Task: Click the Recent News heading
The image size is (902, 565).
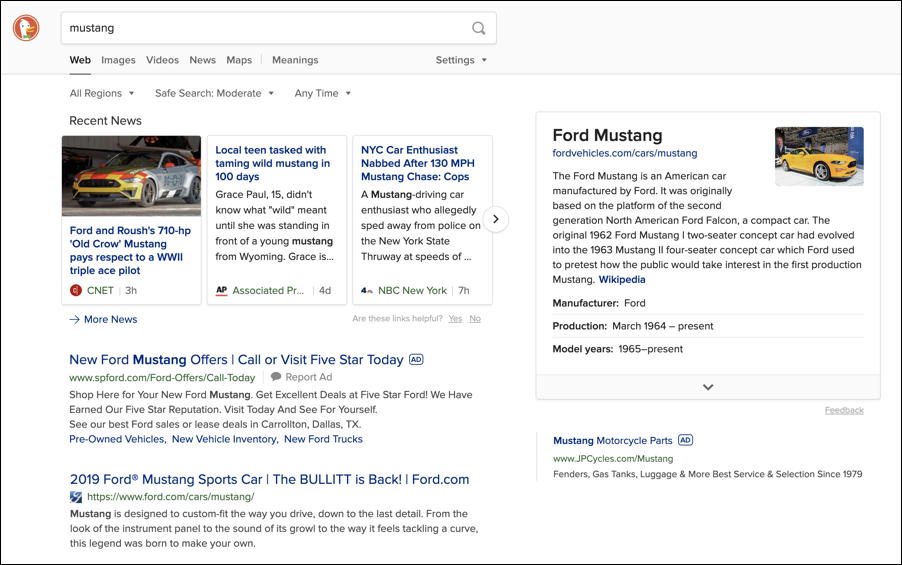Action: (x=105, y=121)
